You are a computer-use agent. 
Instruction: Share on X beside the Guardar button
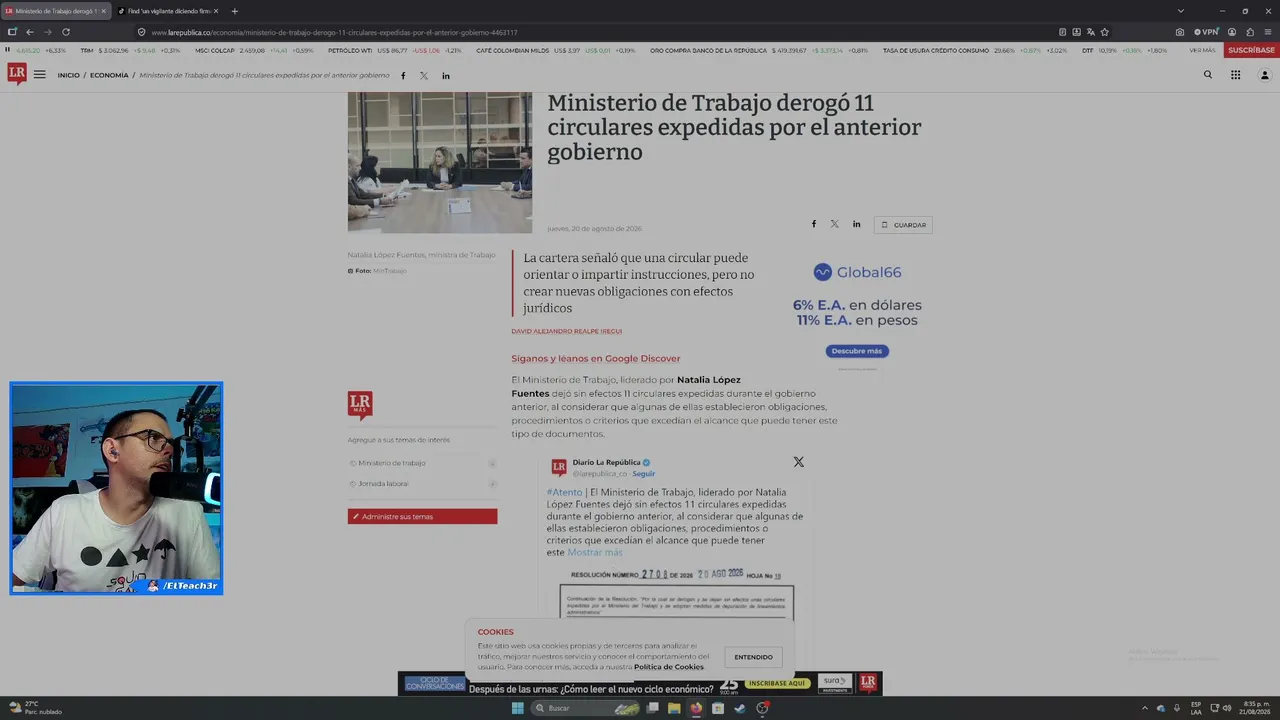click(834, 224)
